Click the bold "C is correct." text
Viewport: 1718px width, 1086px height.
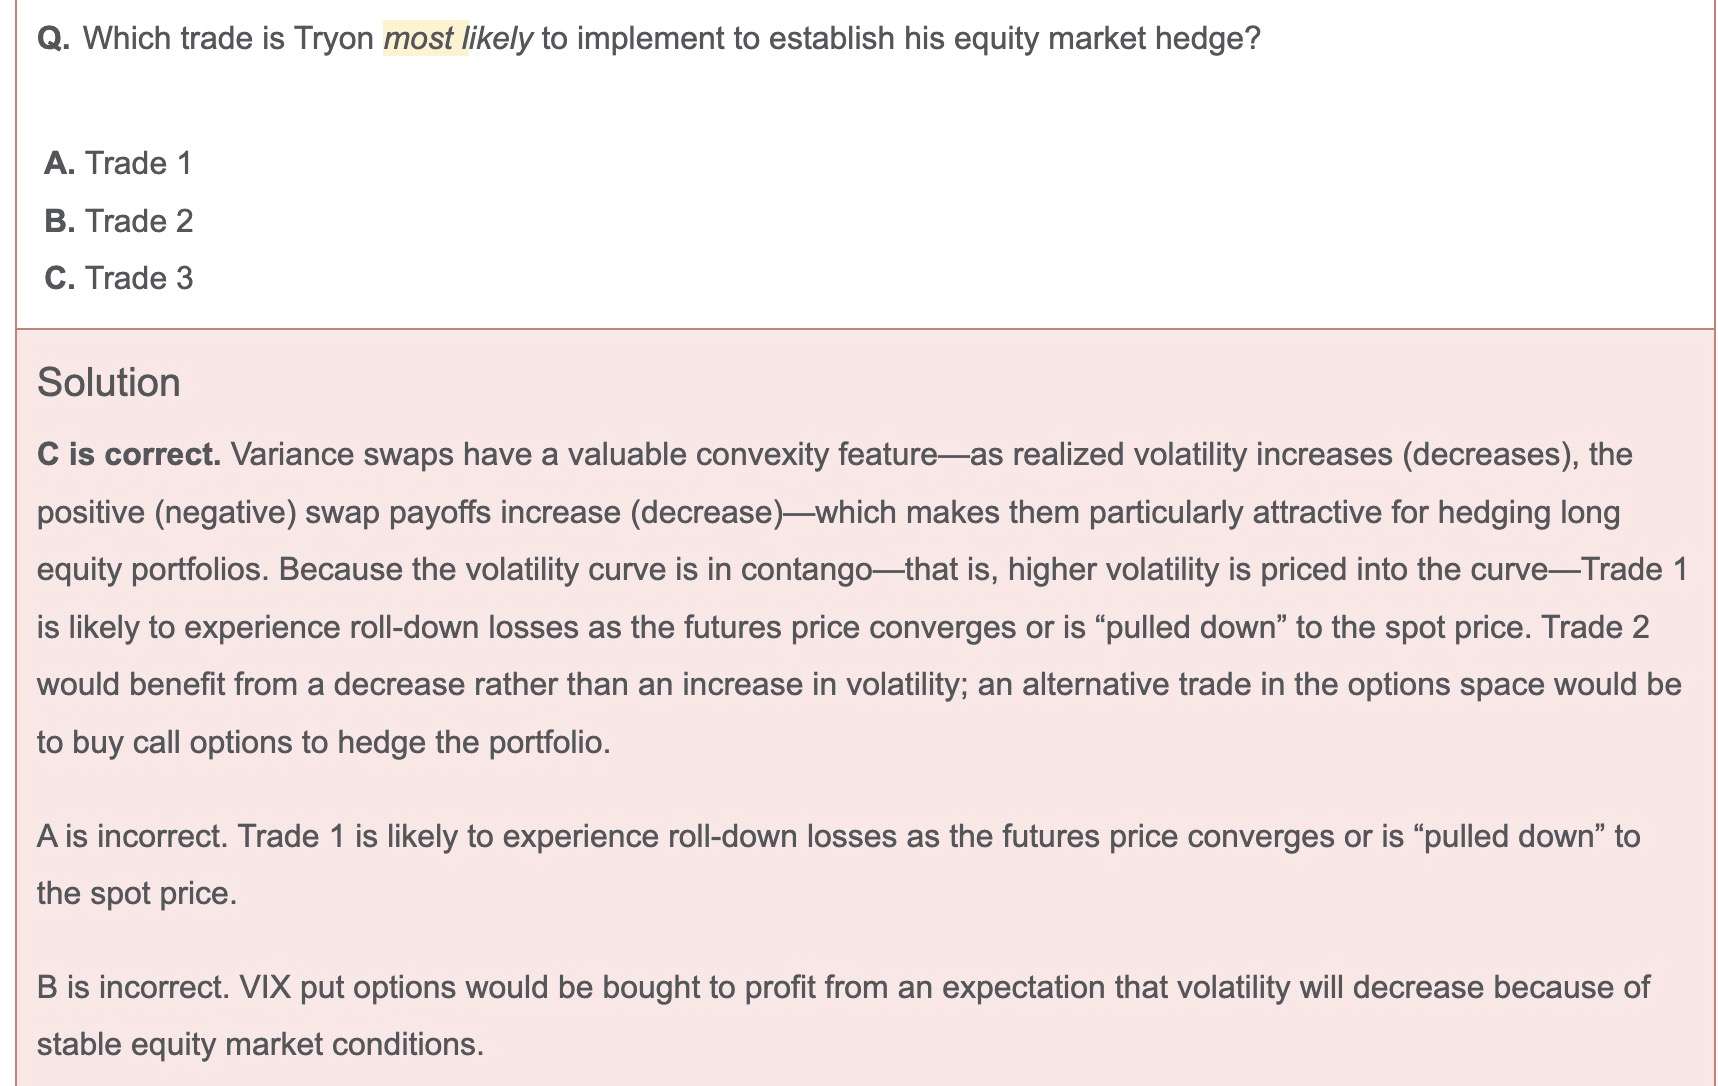click(x=129, y=455)
